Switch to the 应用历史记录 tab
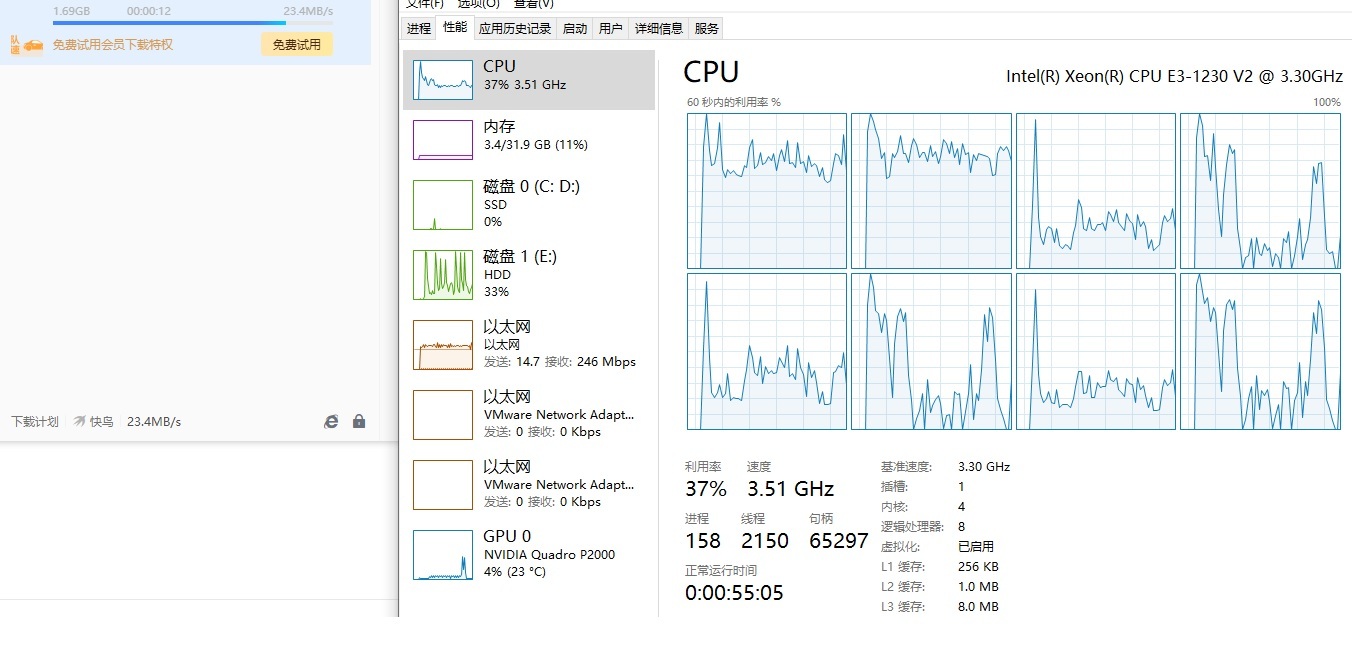 tap(515, 29)
